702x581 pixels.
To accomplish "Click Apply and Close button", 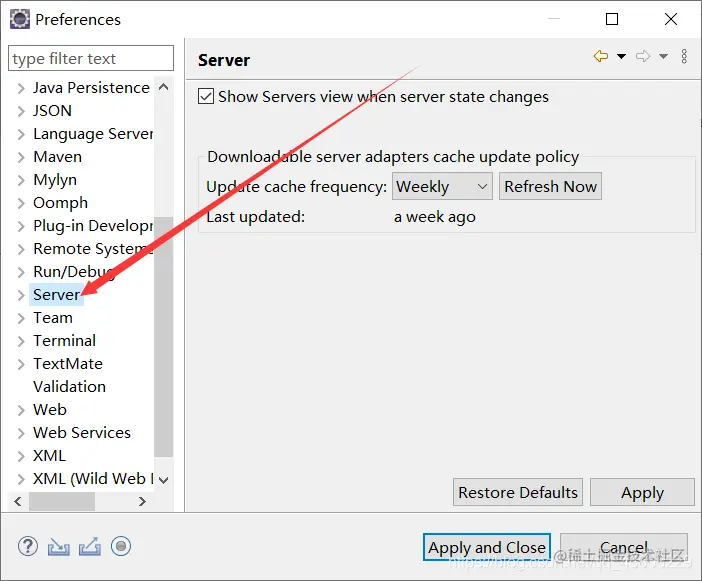I will point(487,547).
